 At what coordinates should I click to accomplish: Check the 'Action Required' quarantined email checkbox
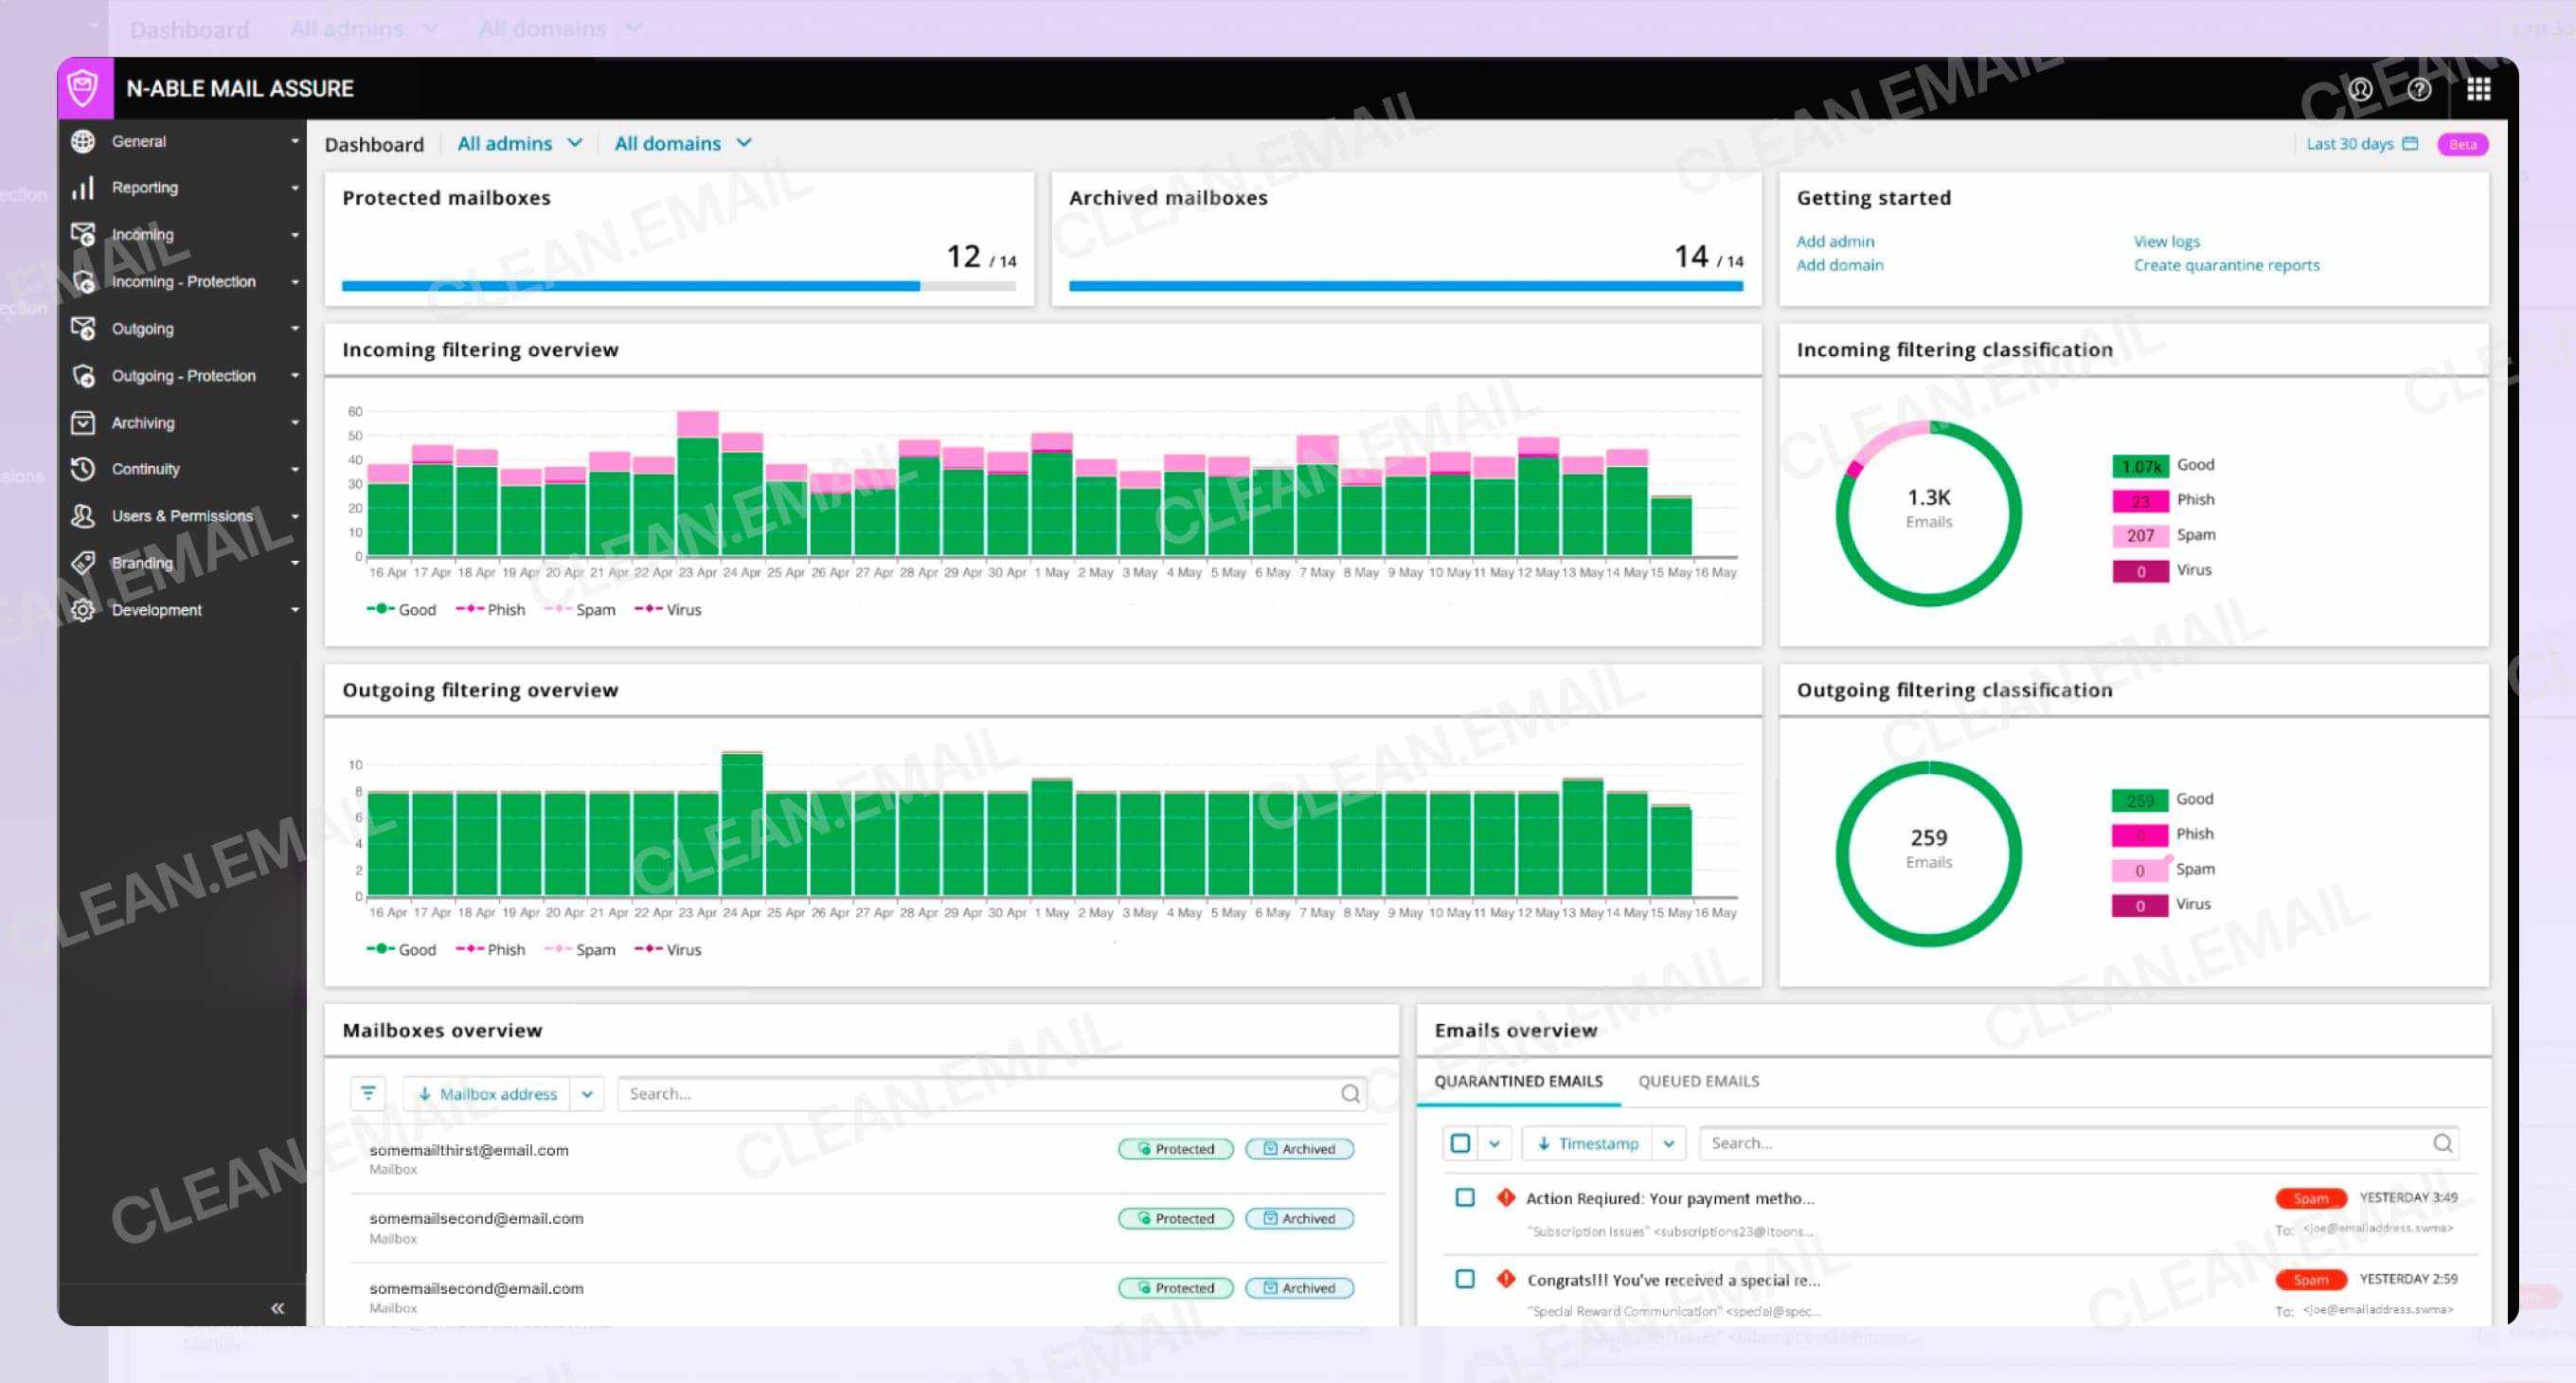pyautogui.click(x=1465, y=1198)
